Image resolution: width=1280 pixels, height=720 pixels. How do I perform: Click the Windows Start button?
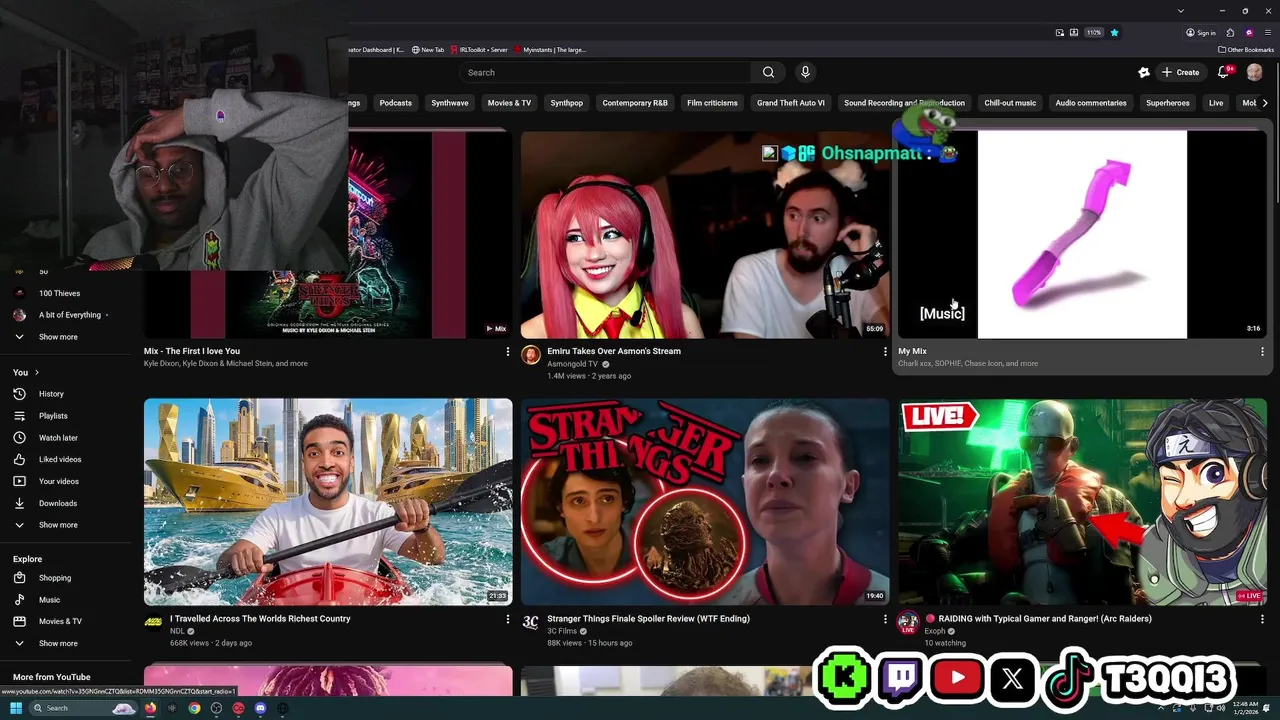(x=16, y=708)
